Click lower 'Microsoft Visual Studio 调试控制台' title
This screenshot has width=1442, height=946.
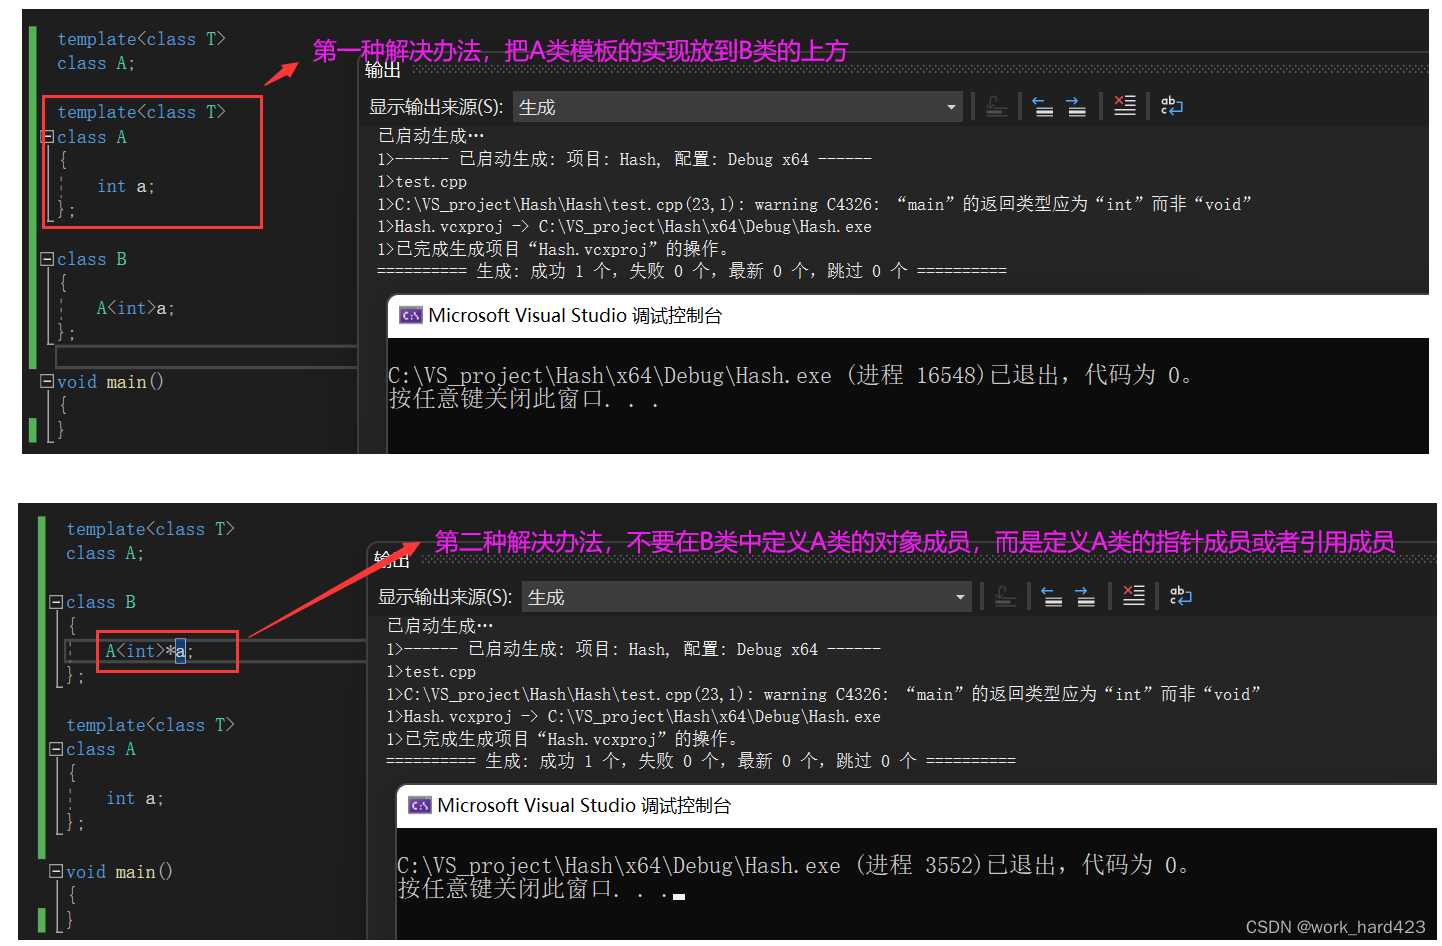[x=584, y=806]
